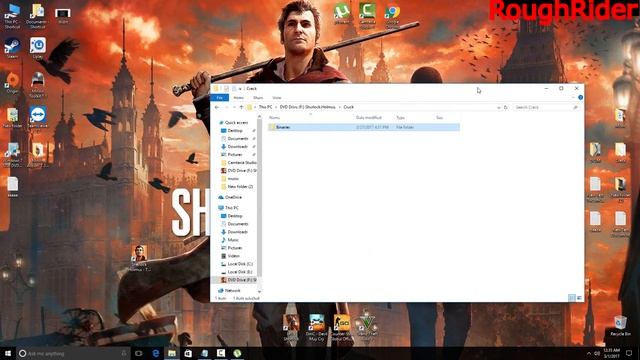The width and height of the screenshot is (640, 360).
Task: Click the volume icon in system tray
Action: coord(597,353)
